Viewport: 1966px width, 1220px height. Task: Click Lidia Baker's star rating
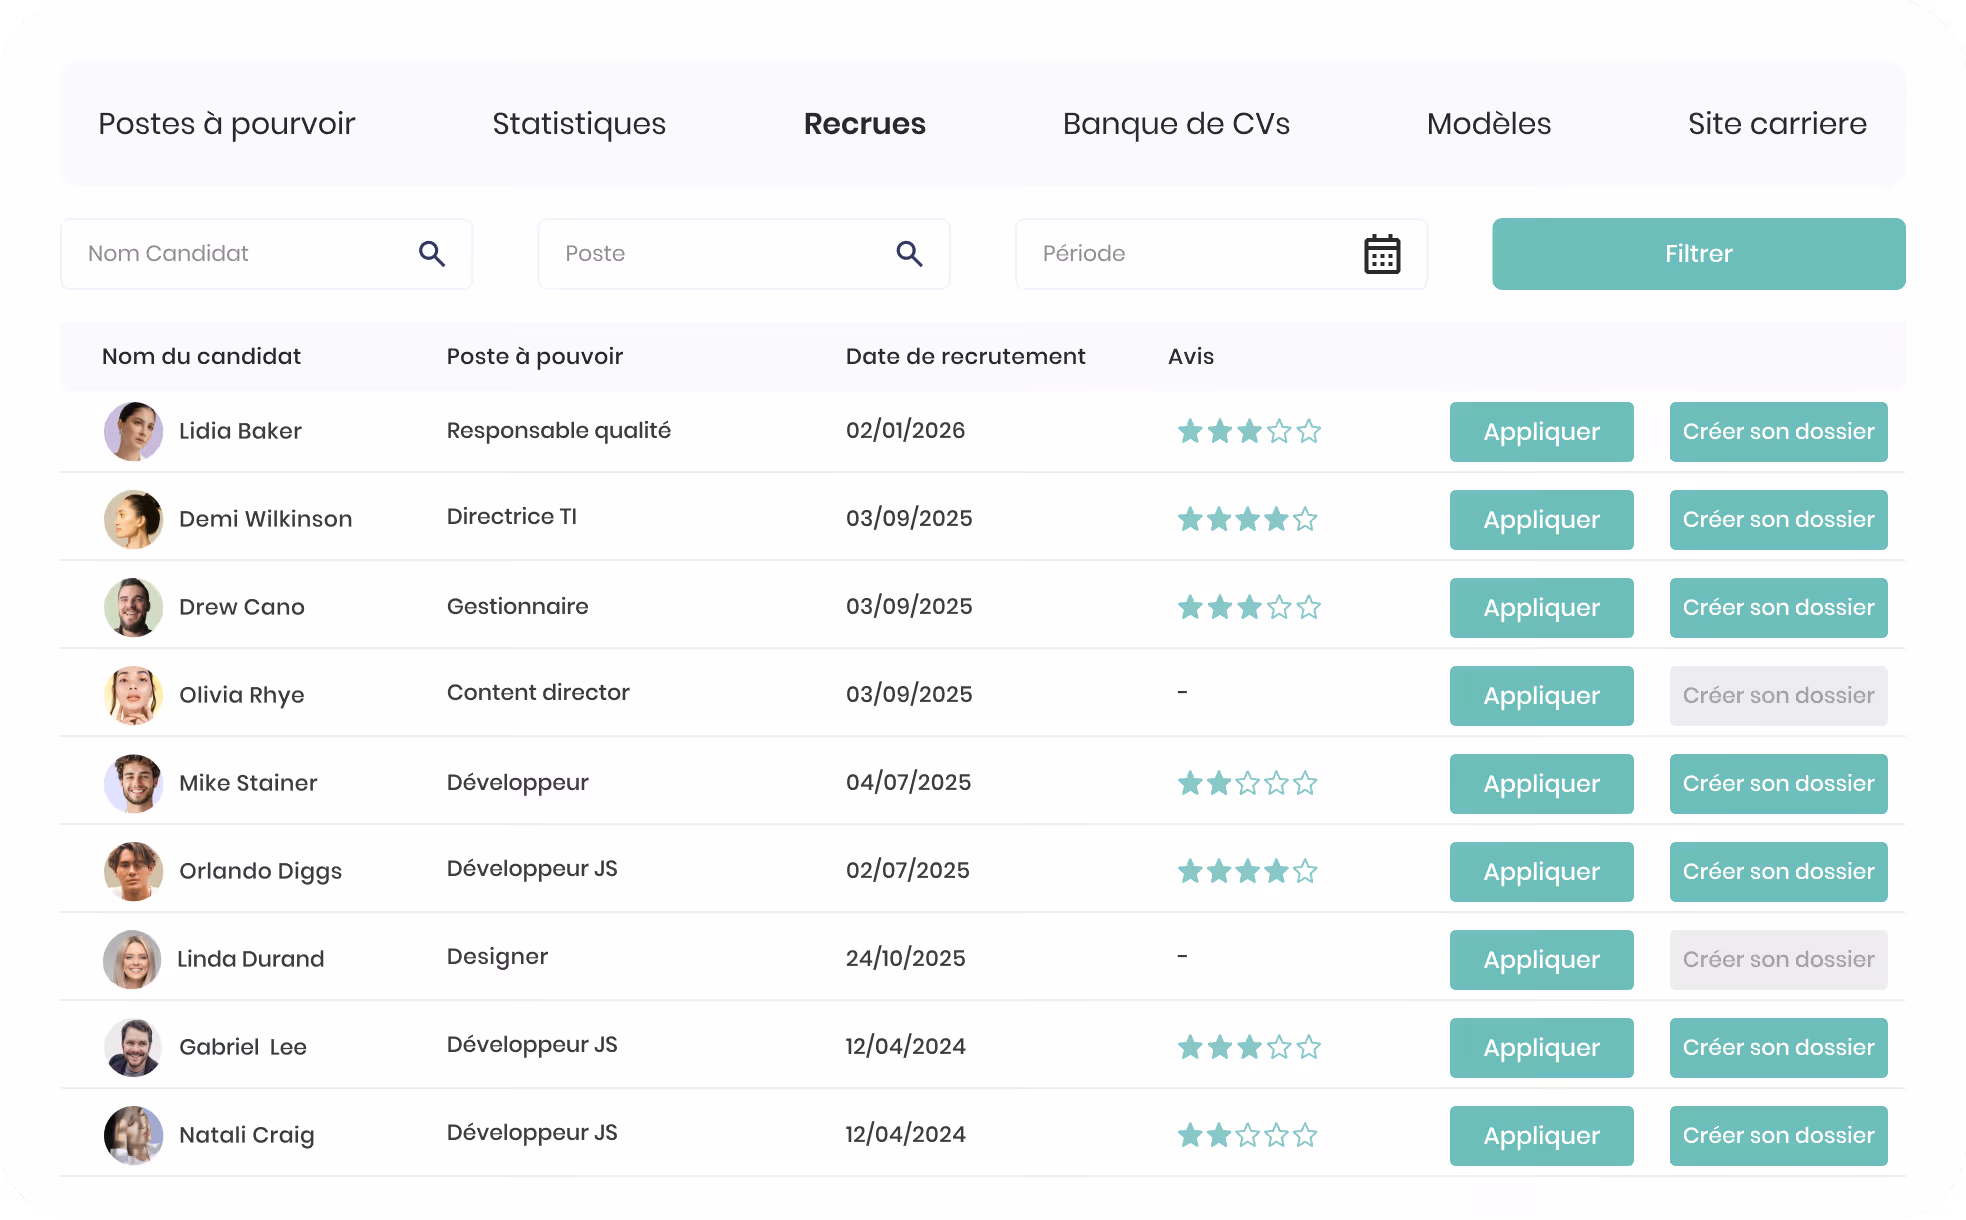click(x=1249, y=431)
